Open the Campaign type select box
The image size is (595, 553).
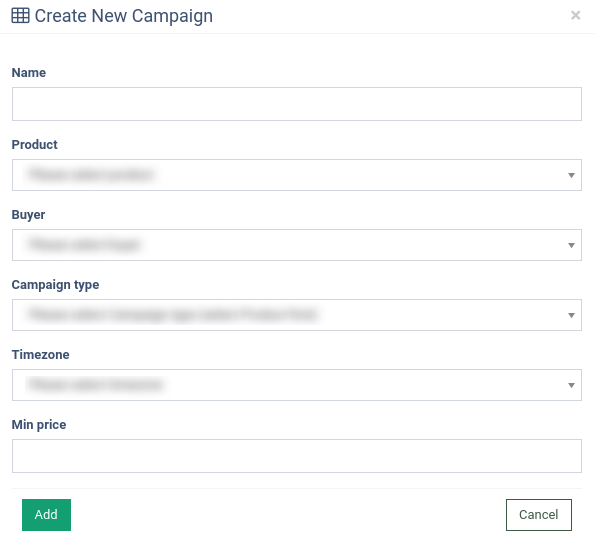pos(297,315)
